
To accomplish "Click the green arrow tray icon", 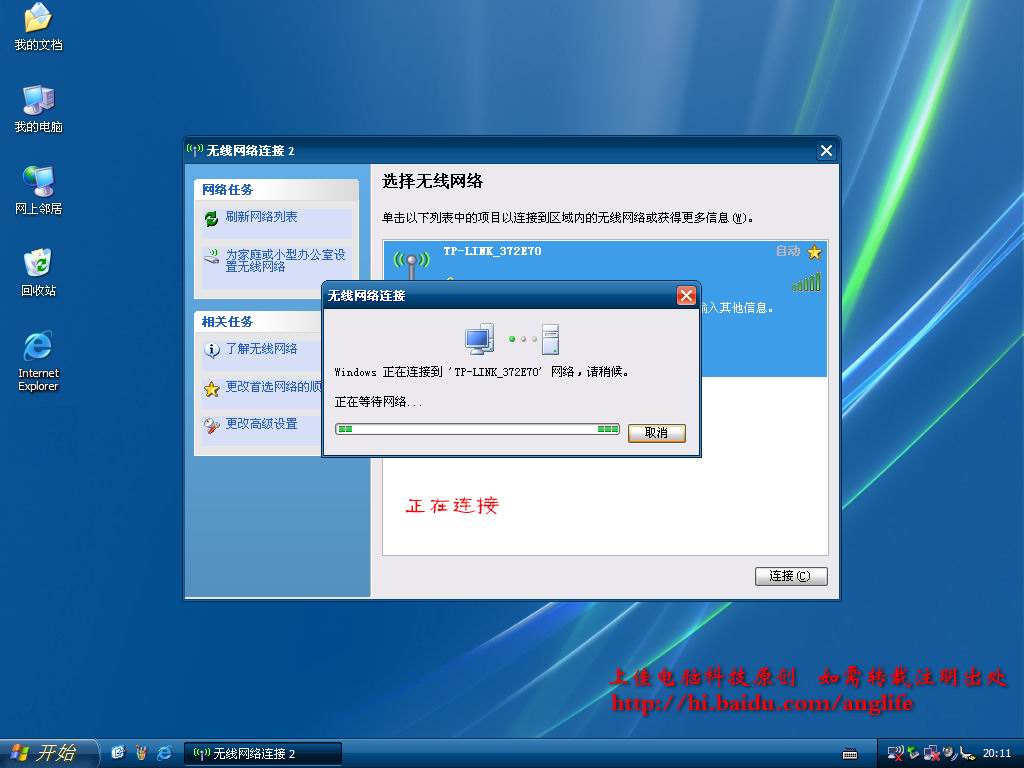I will pyautogui.click(x=913, y=752).
